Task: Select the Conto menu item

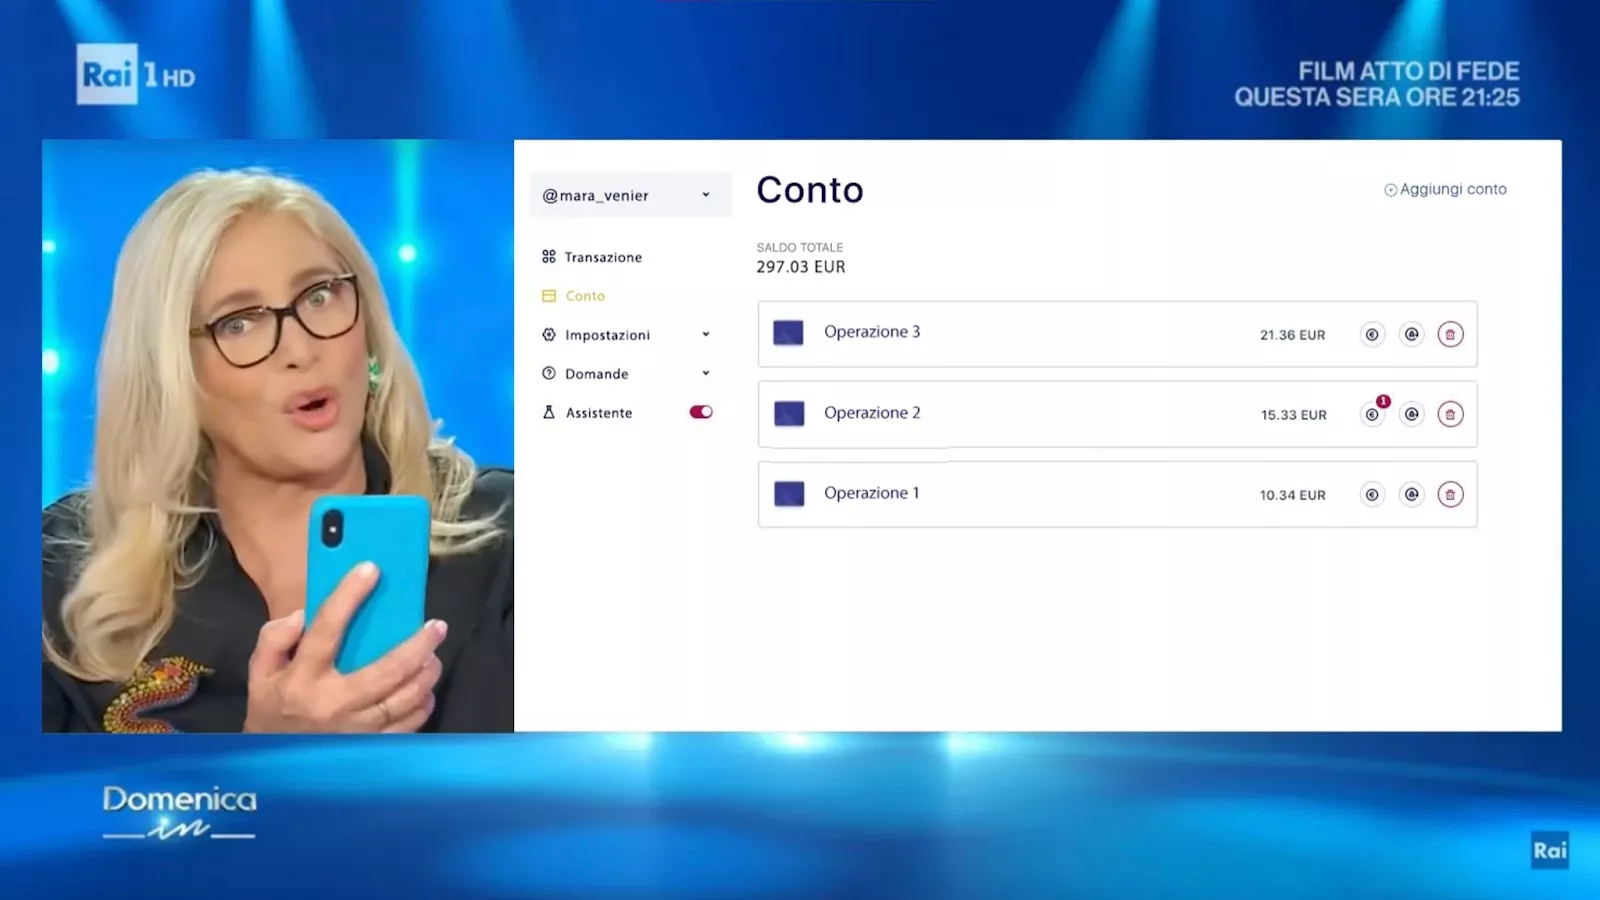Action: [585, 296]
